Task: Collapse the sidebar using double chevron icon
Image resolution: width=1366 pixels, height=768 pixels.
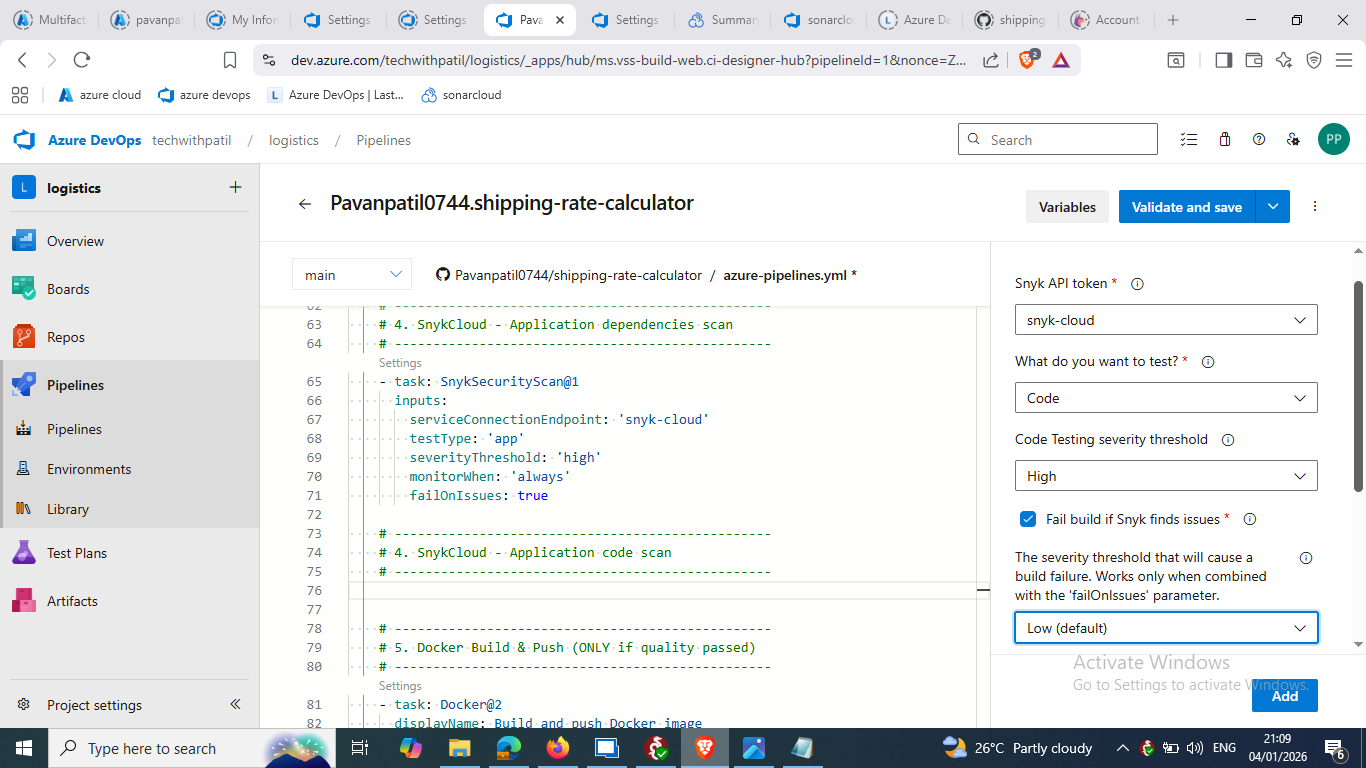Action: [236, 704]
